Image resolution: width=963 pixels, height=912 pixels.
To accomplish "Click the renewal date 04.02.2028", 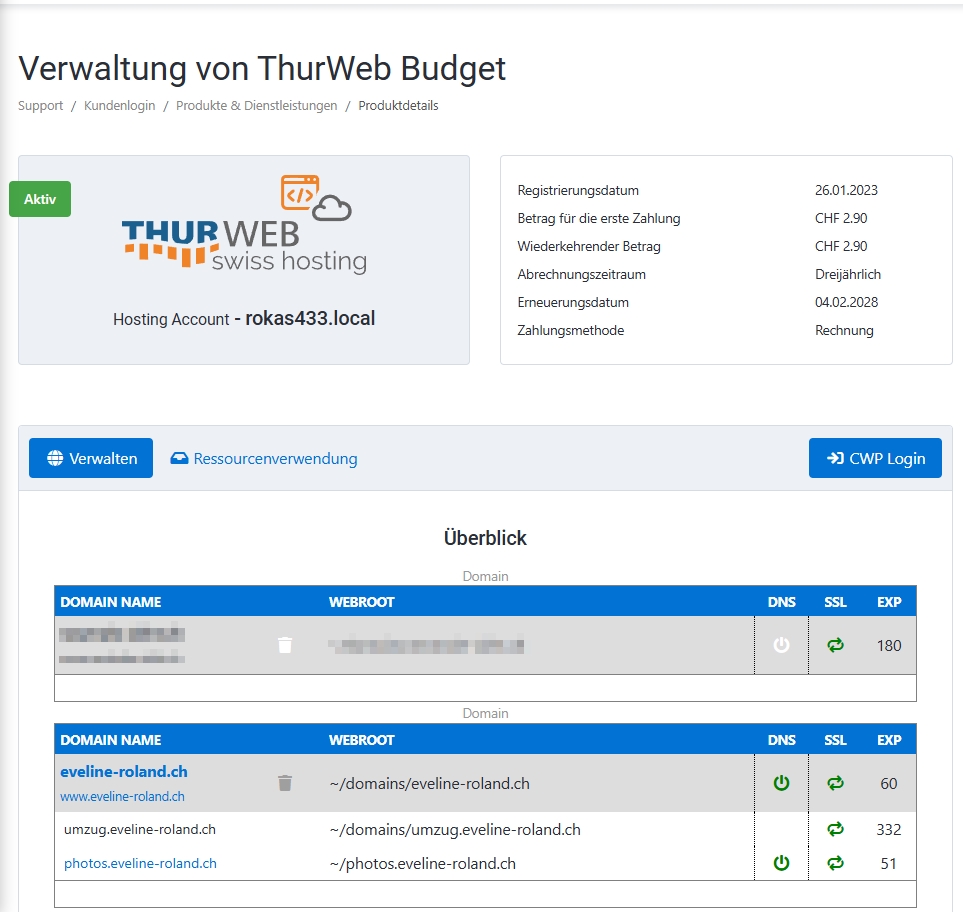I will point(846,302).
